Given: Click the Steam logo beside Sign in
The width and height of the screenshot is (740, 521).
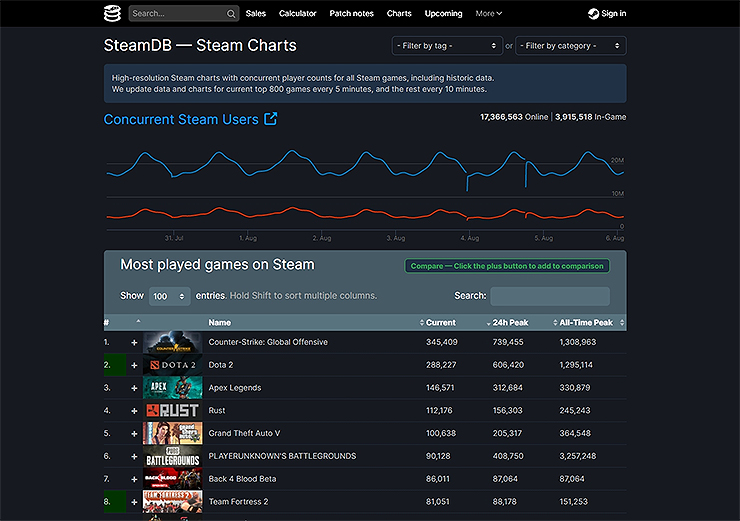Looking at the screenshot, I should tap(593, 14).
